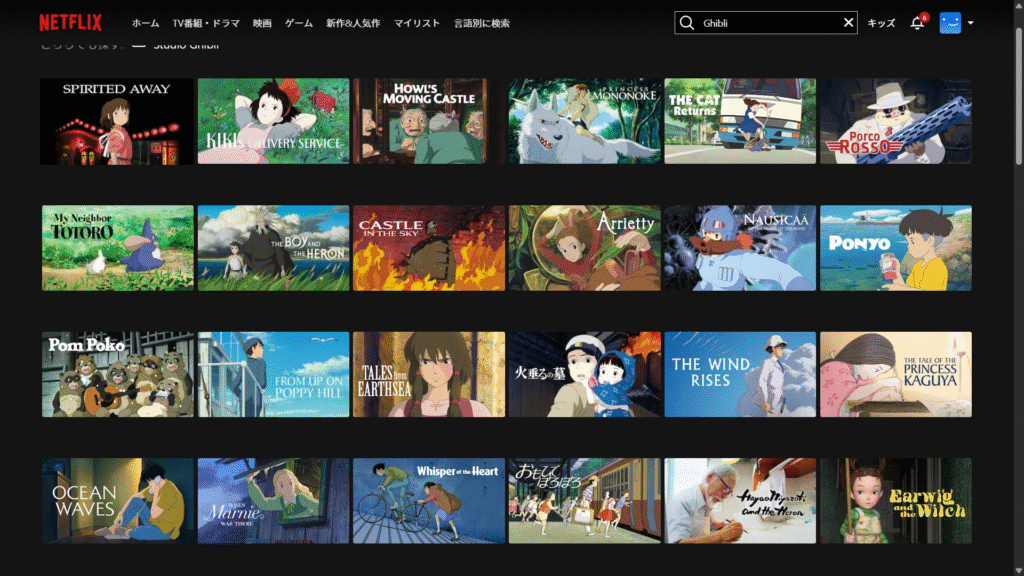Open the Porco Rosso thumbnail

tap(896, 121)
